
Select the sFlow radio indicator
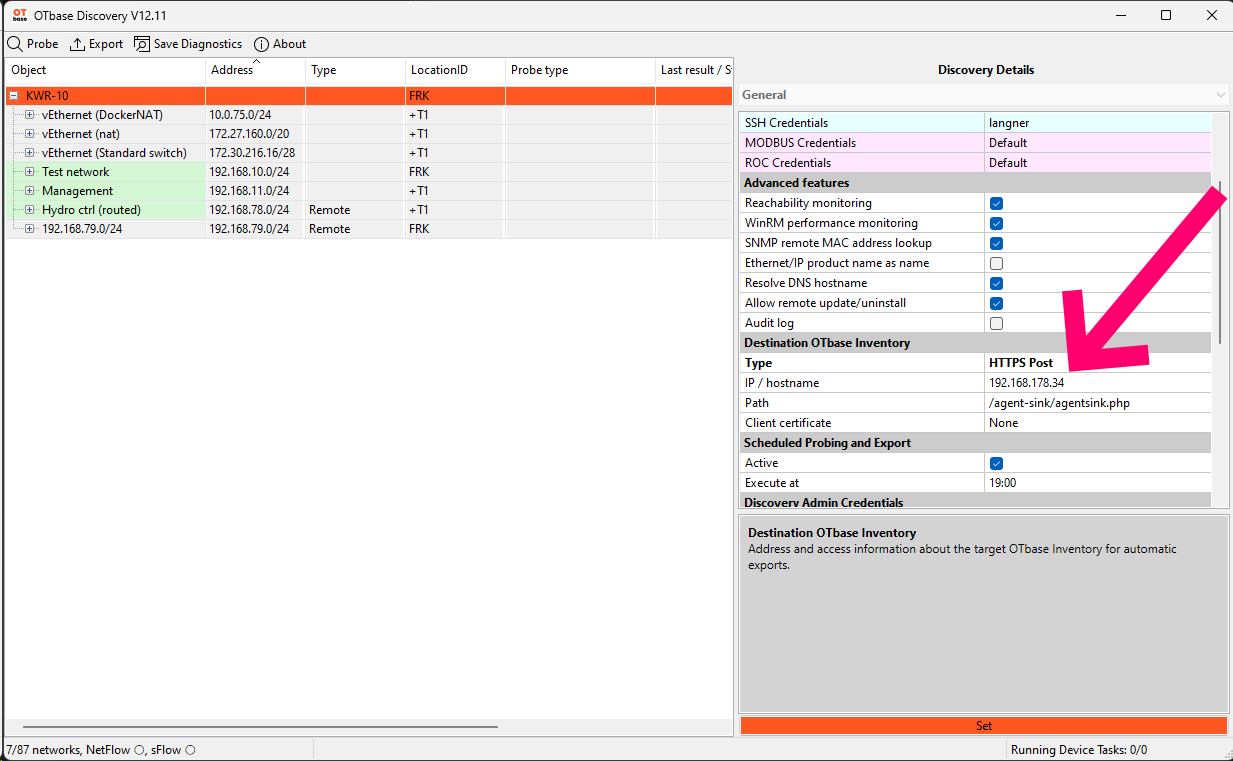(190, 750)
